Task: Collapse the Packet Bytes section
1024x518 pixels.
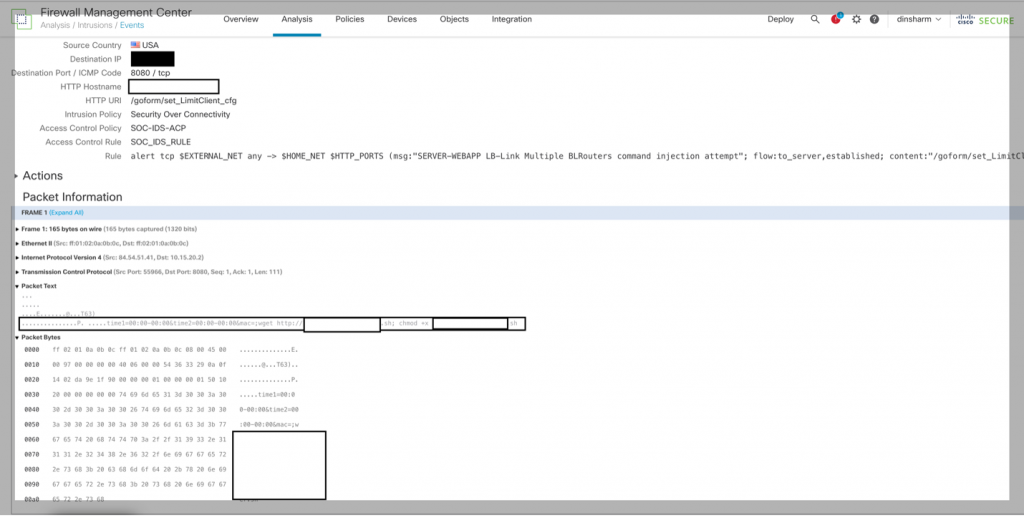Action: click(x=19, y=337)
